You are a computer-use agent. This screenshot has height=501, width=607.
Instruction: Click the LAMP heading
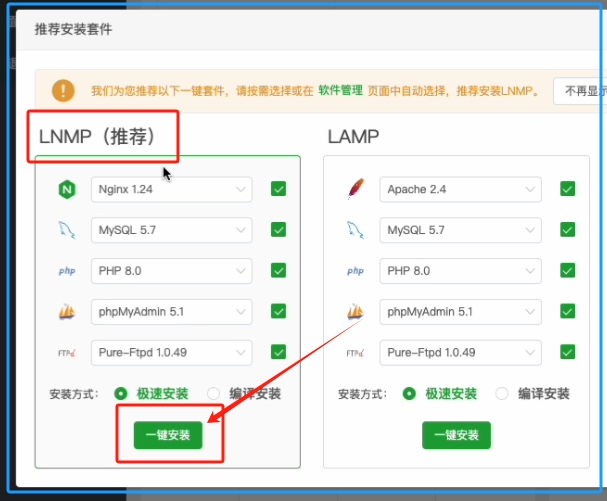tap(353, 137)
